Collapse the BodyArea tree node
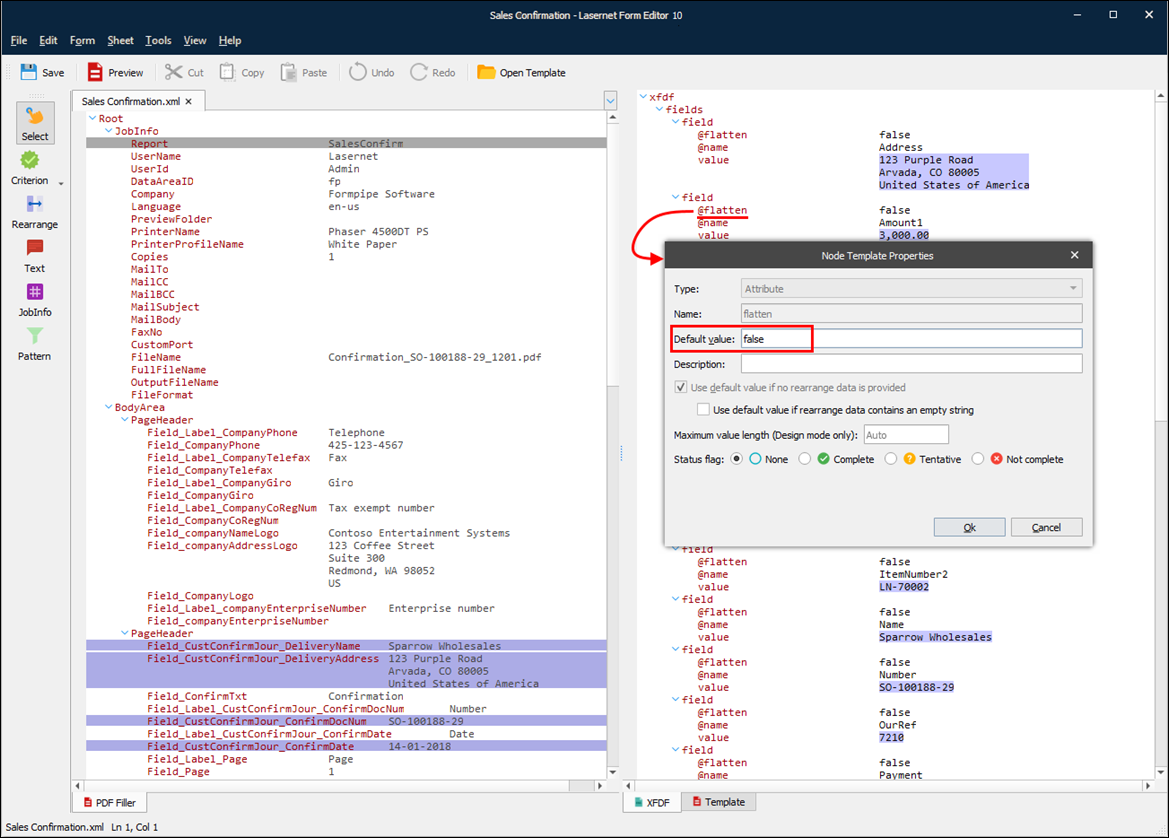 (x=108, y=408)
